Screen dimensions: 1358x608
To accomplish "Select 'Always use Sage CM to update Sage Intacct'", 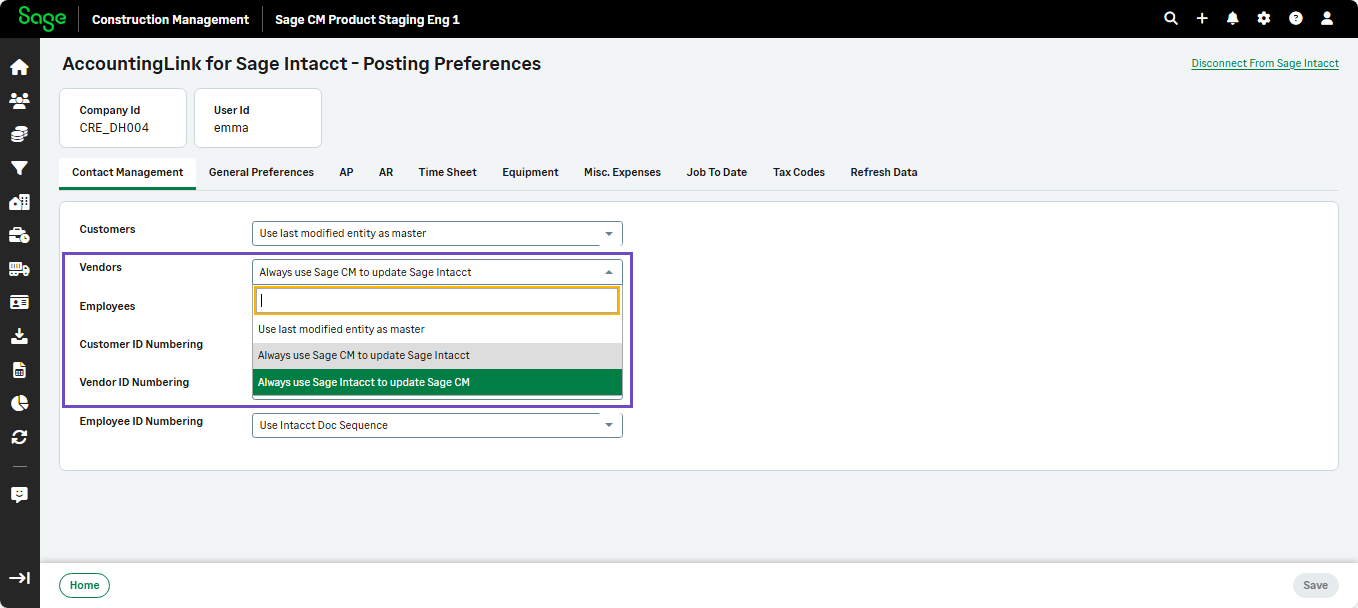I will [437, 355].
